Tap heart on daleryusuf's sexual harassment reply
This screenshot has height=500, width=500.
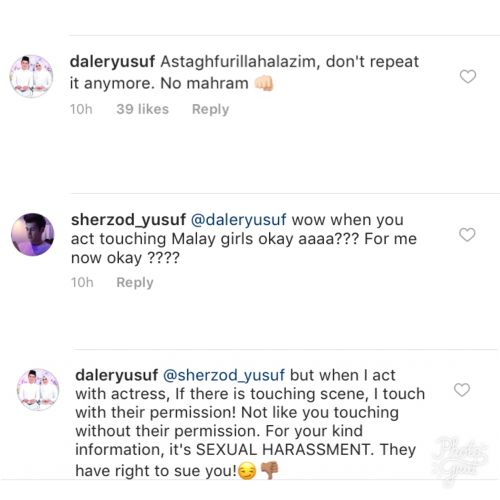click(x=462, y=390)
